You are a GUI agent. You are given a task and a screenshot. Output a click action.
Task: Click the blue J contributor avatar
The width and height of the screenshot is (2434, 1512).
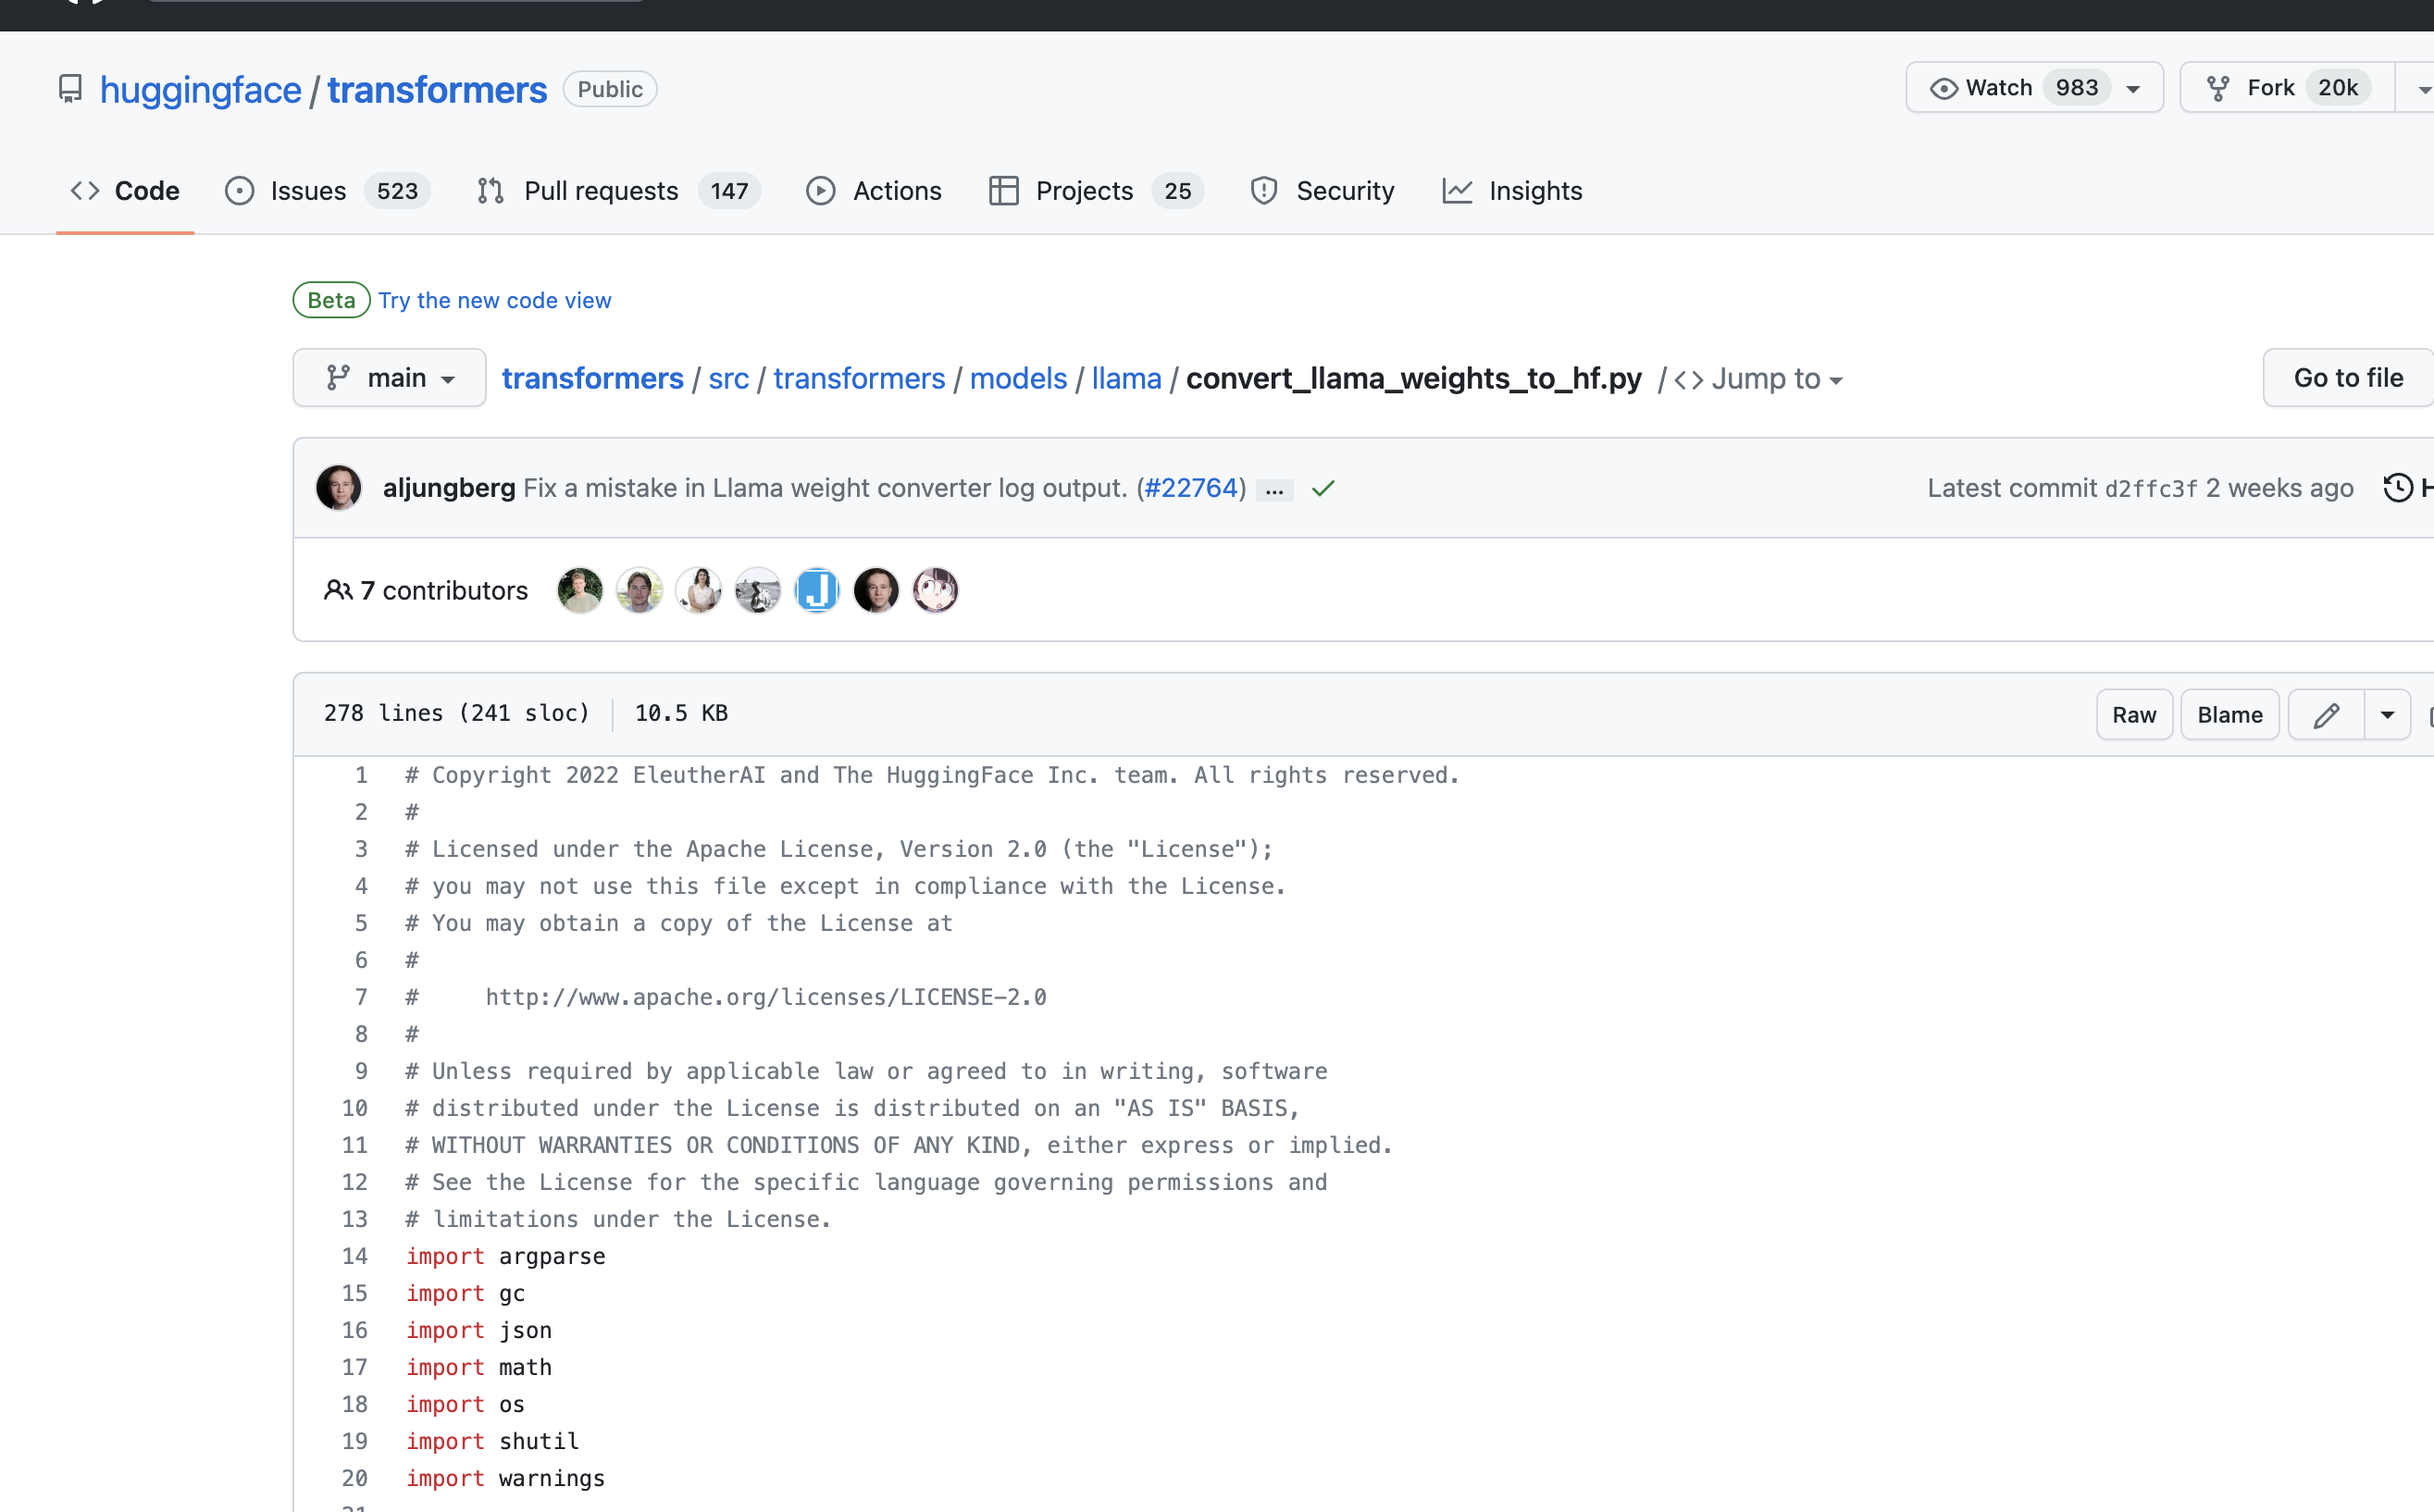coord(817,590)
